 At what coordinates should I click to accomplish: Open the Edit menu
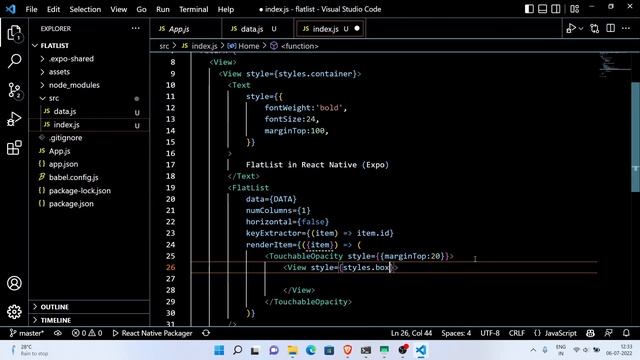point(53,9)
